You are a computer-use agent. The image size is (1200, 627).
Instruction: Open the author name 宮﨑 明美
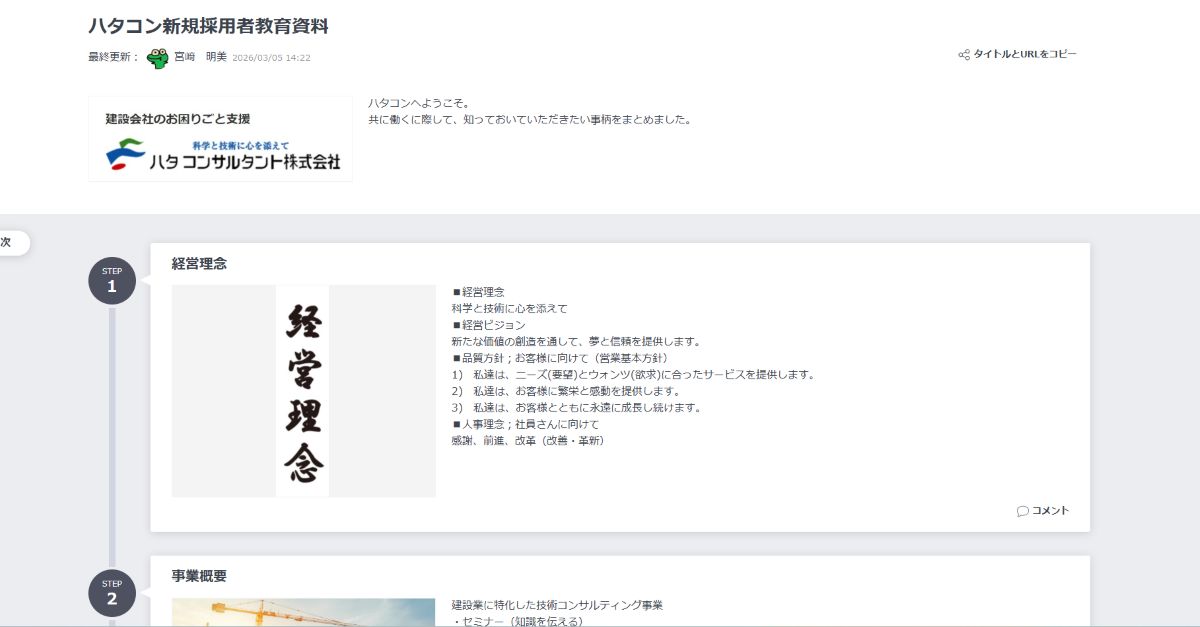click(200, 57)
